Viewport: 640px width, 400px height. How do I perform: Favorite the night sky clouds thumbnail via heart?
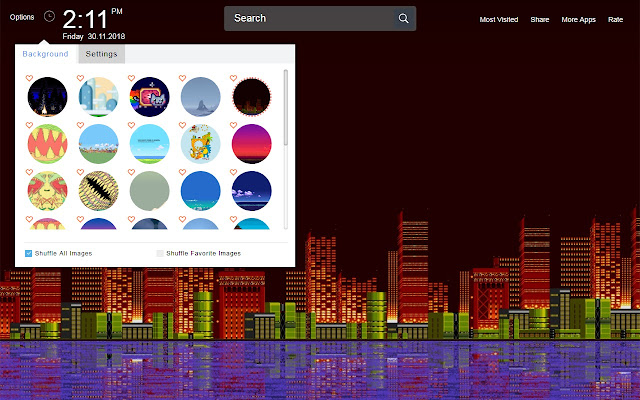click(233, 172)
